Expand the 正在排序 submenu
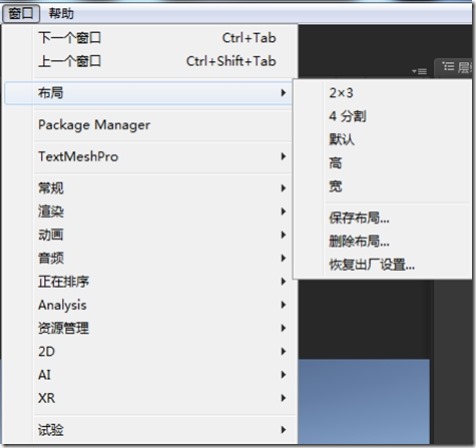Image resolution: width=476 pixels, height=448 pixels. 149,281
